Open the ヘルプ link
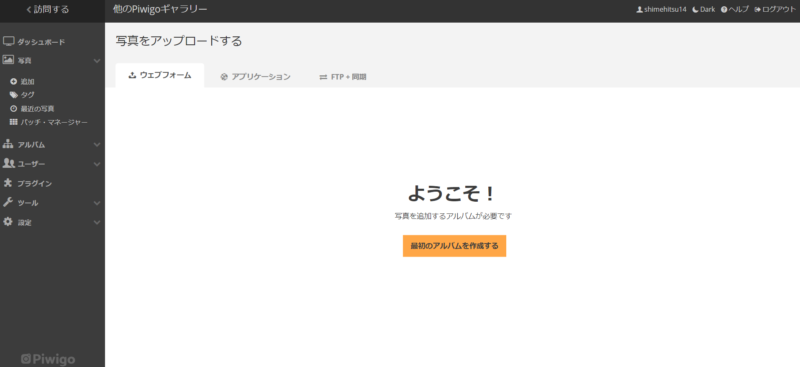 [735, 9]
